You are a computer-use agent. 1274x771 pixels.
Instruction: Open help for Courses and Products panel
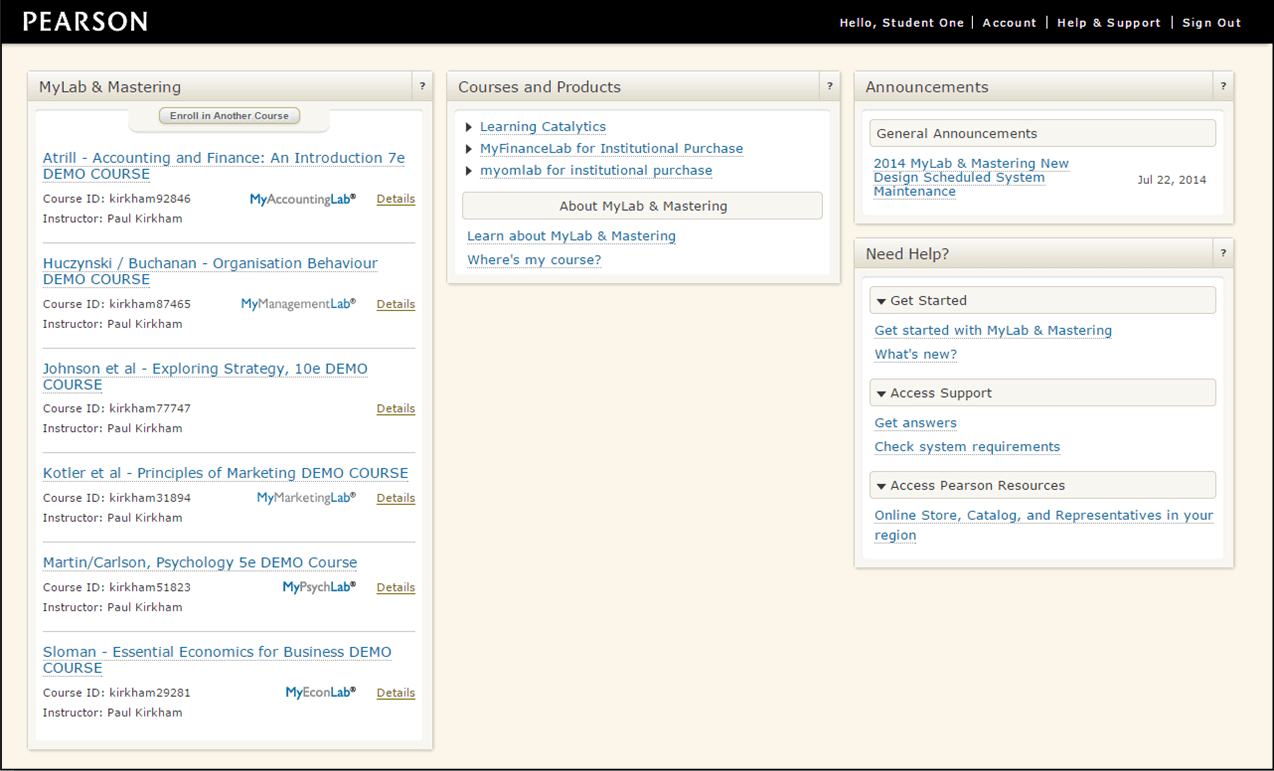(x=829, y=87)
